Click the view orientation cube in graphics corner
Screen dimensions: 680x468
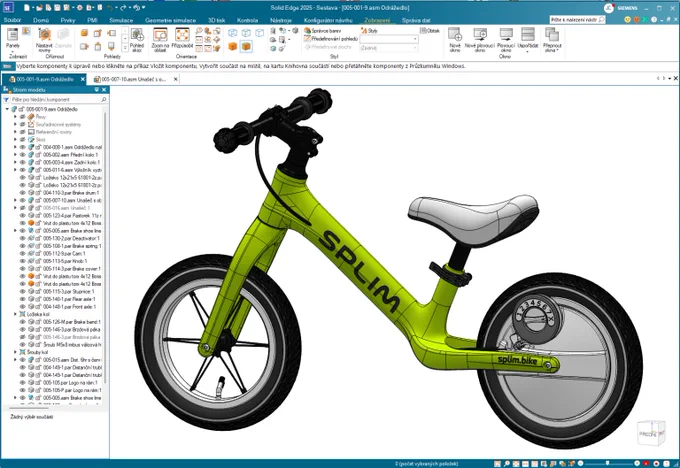point(651,433)
